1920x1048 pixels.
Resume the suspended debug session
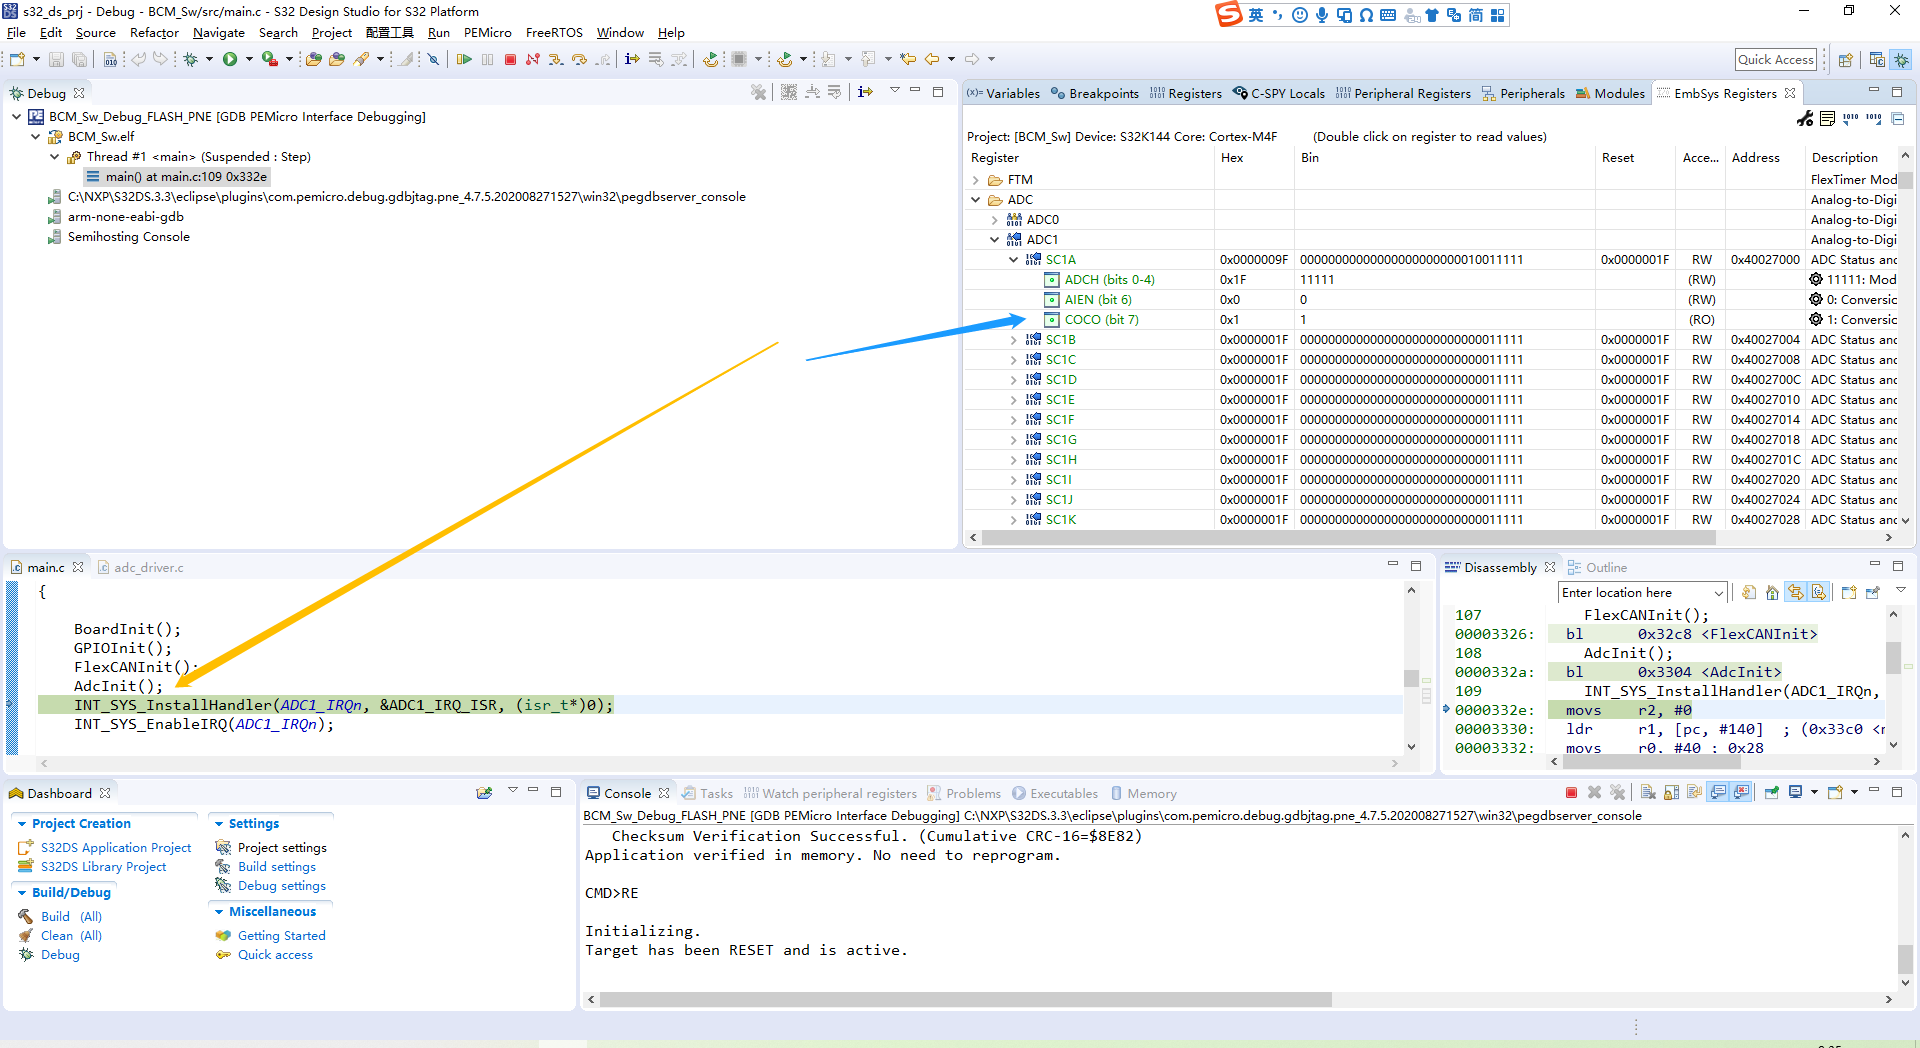click(x=464, y=59)
